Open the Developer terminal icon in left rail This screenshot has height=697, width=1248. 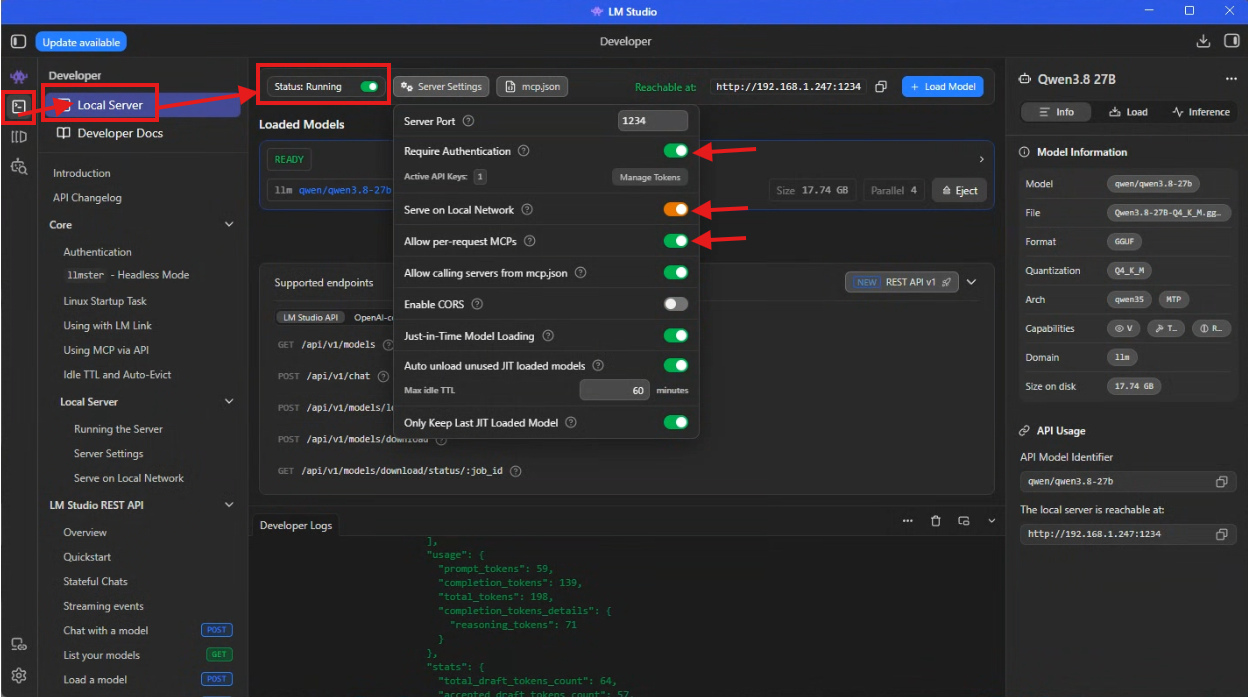pos(18,106)
